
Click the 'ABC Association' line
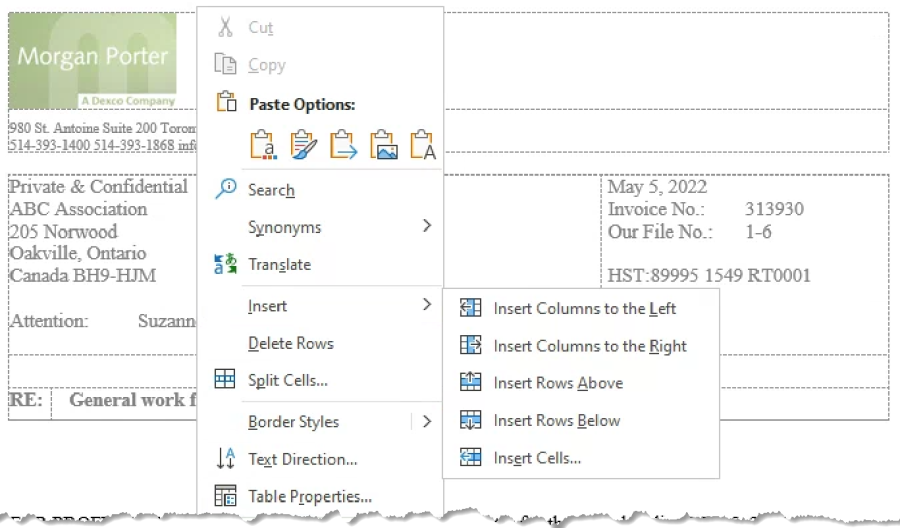coord(79,209)
